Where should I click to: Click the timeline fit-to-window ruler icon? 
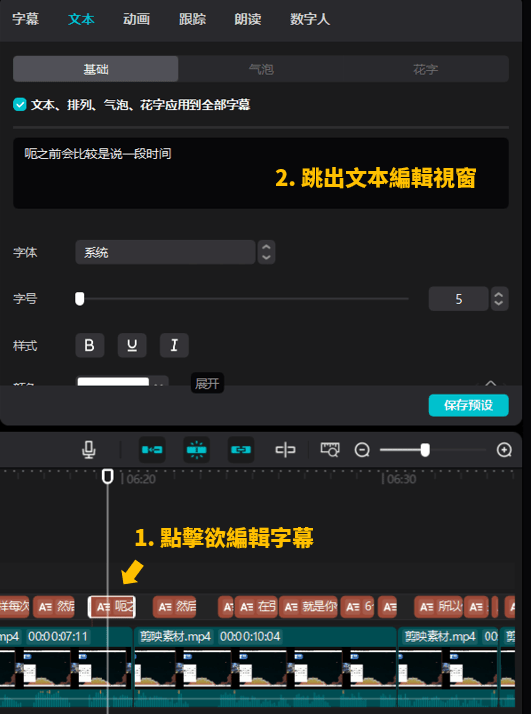[330, 449]
